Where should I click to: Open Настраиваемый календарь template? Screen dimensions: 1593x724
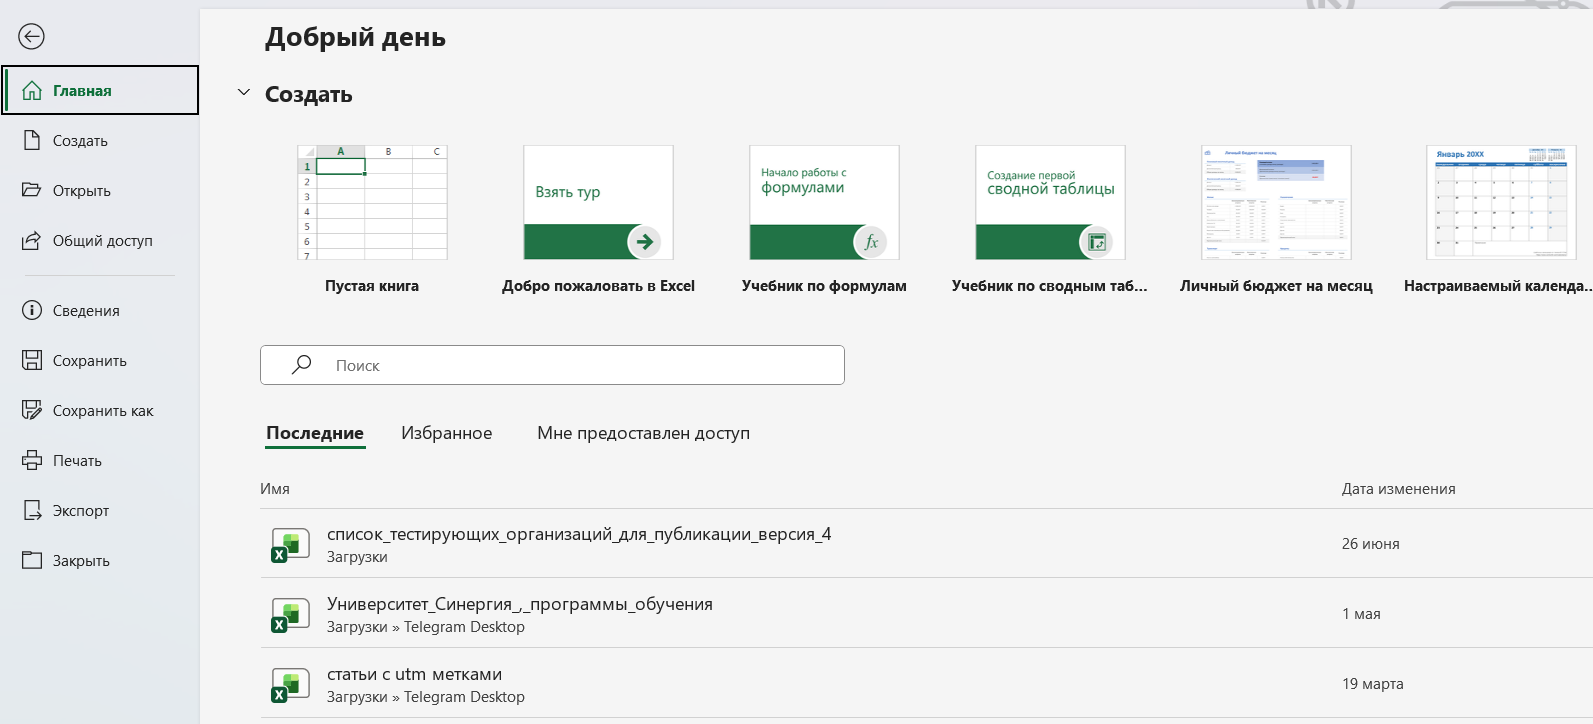(1500, 219)
